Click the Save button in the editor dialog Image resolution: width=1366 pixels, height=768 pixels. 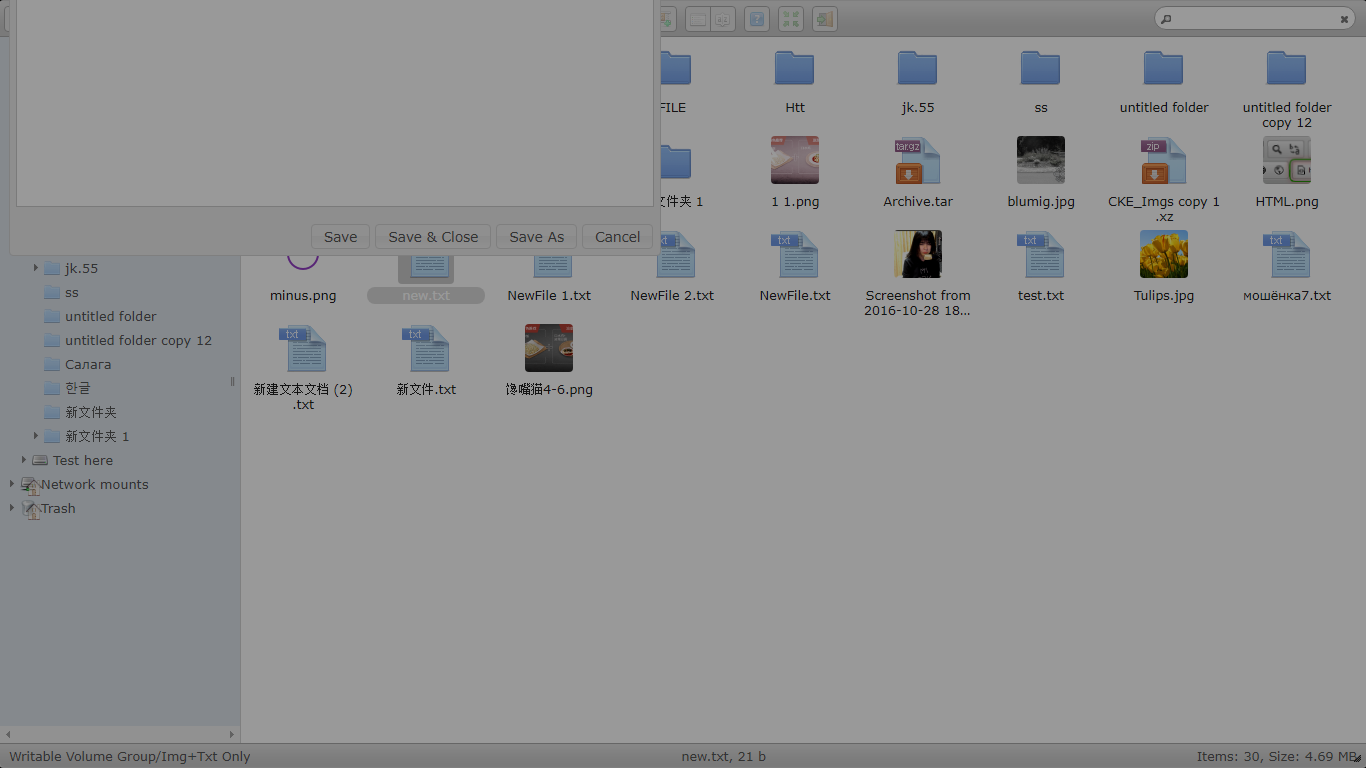[x=340, y=237]
